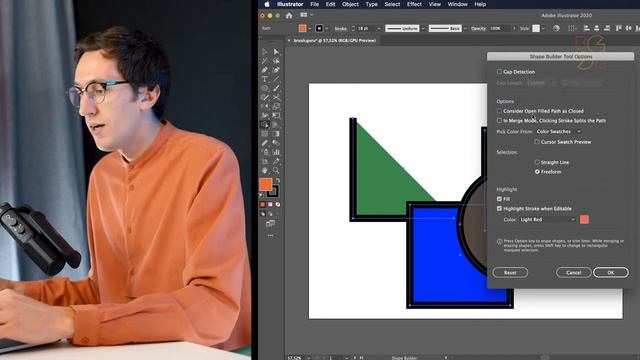The width and height of the screenshot is (640, 360).
Task: Open stroke weight 18 pt dropdown
Action: (379, 28)
